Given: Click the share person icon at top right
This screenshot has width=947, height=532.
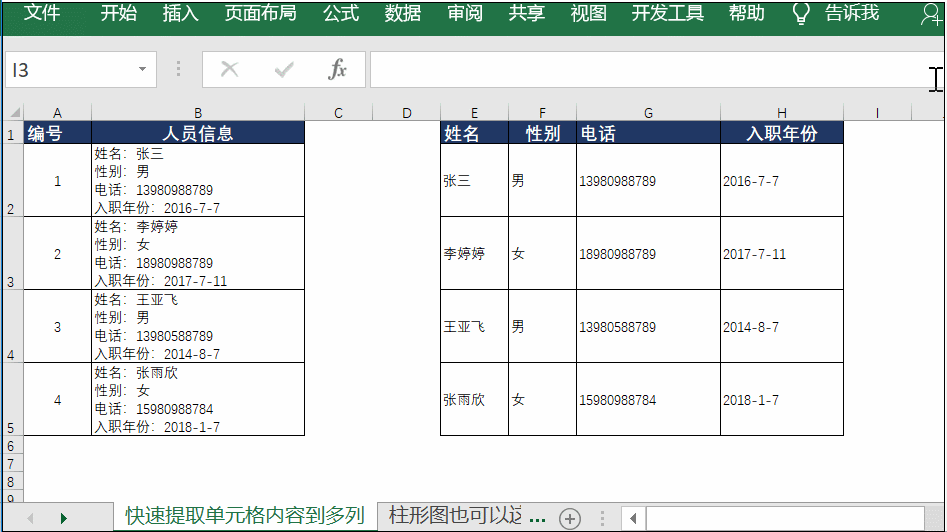Looking at the screenshot, I should pos(931,14).
